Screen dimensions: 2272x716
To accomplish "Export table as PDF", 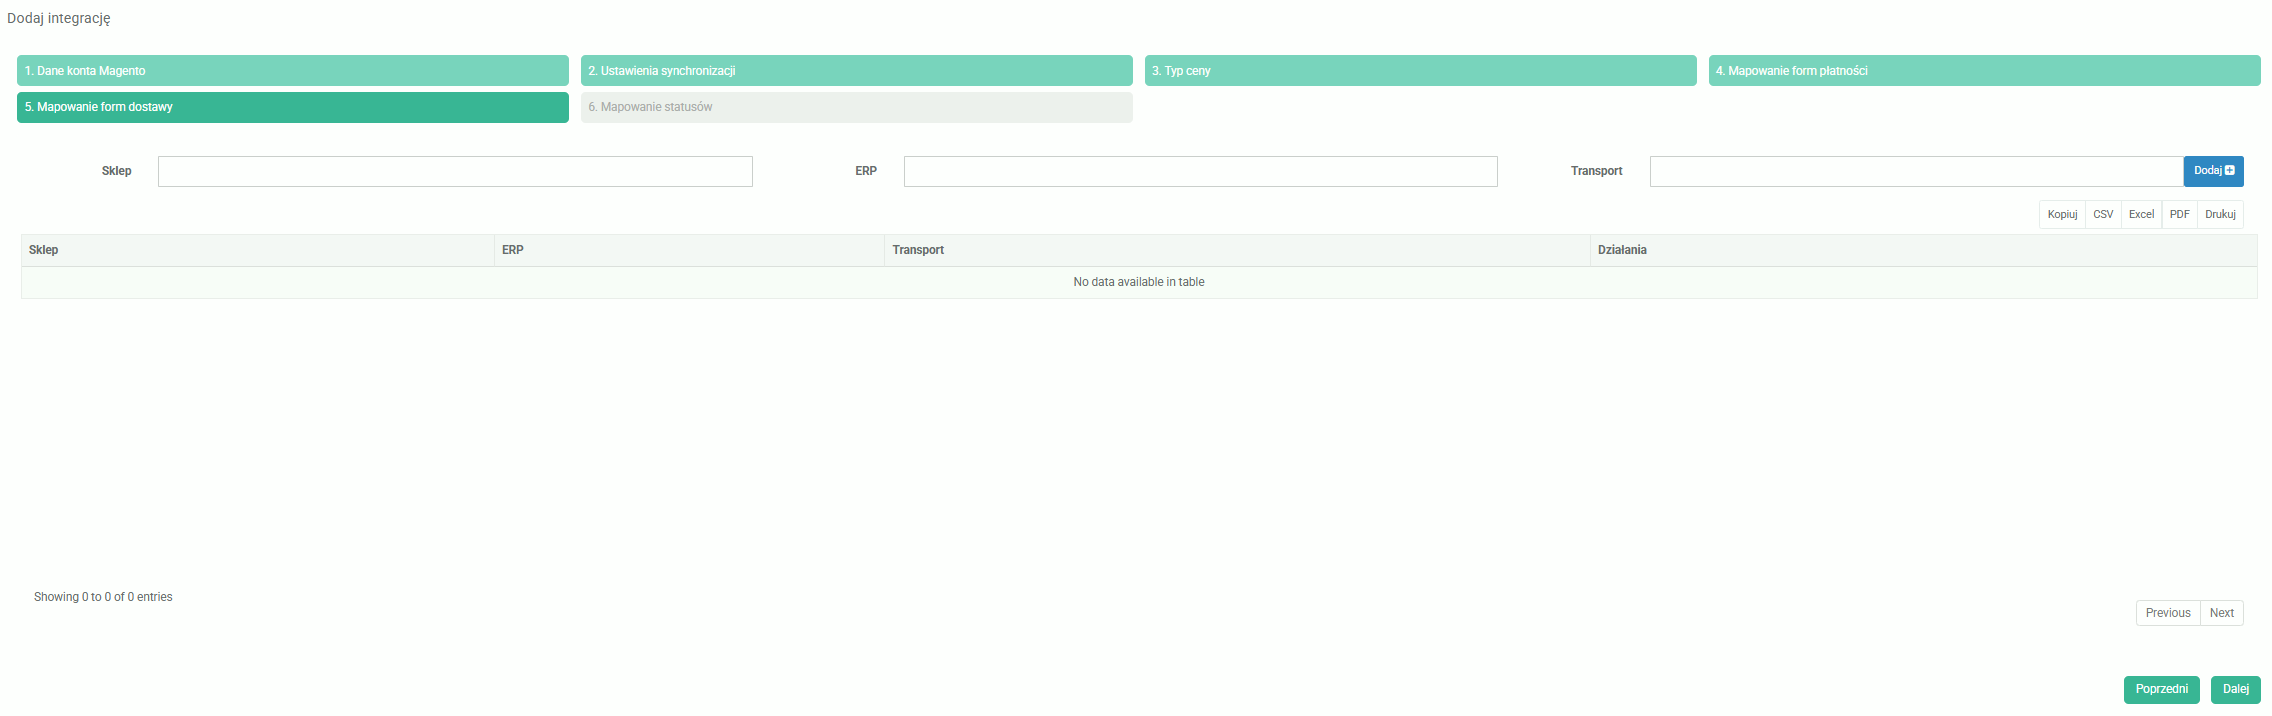I will click(2179, 215).
